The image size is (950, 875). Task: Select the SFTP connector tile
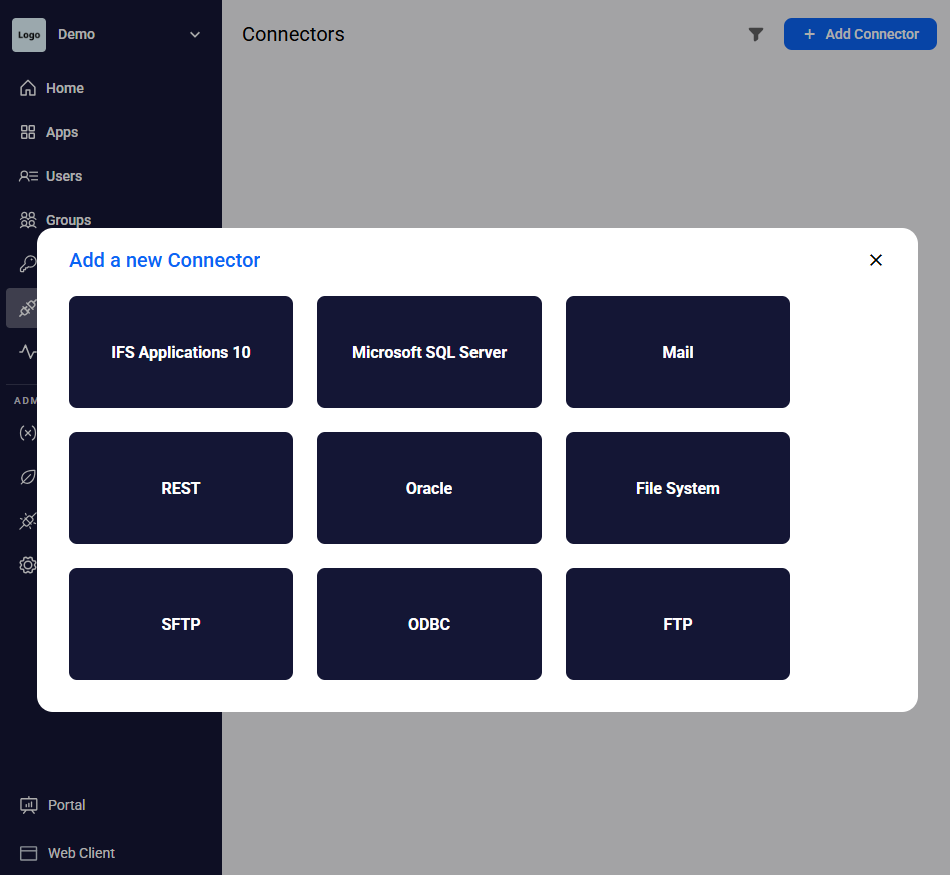(x=181, y=624)
